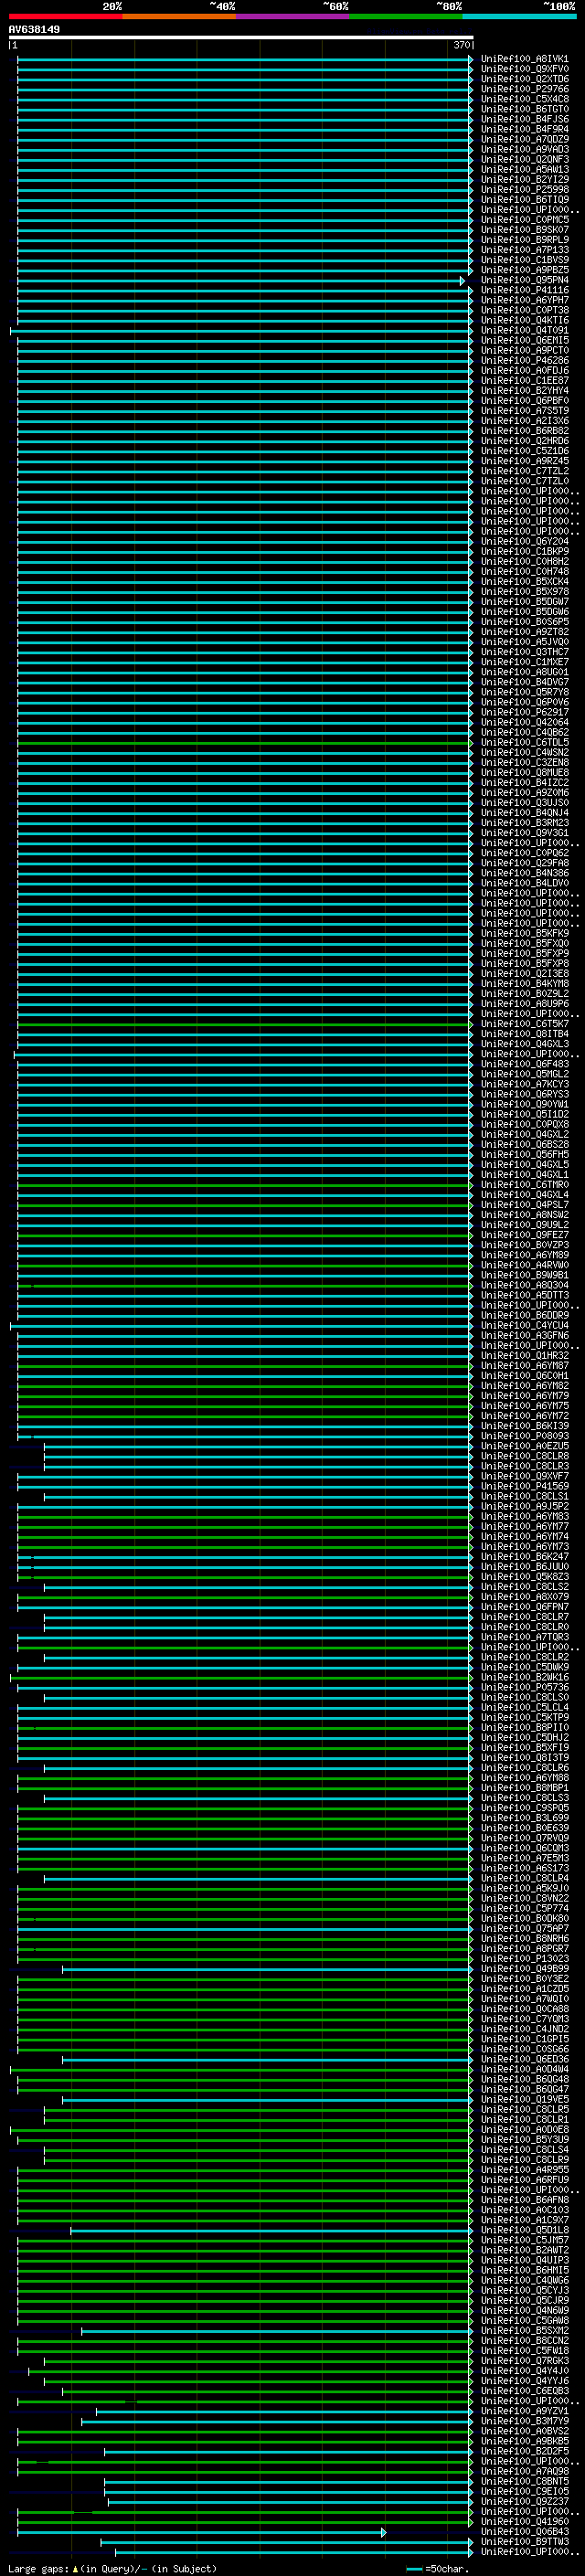
Task: Click the yellow large gaps triangle icon
Action: click(x=75, y=2568)
